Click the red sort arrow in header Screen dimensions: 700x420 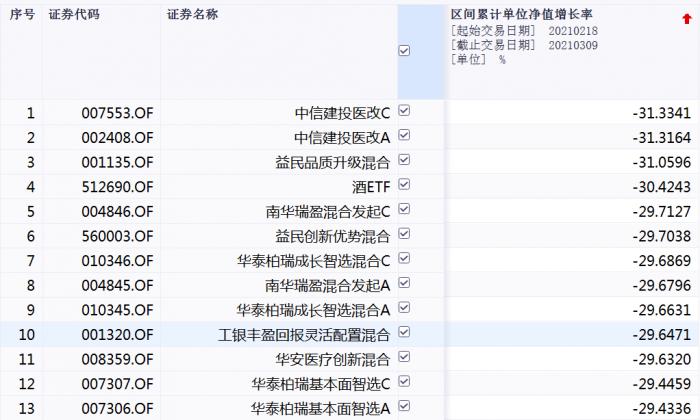pos(687,19)
